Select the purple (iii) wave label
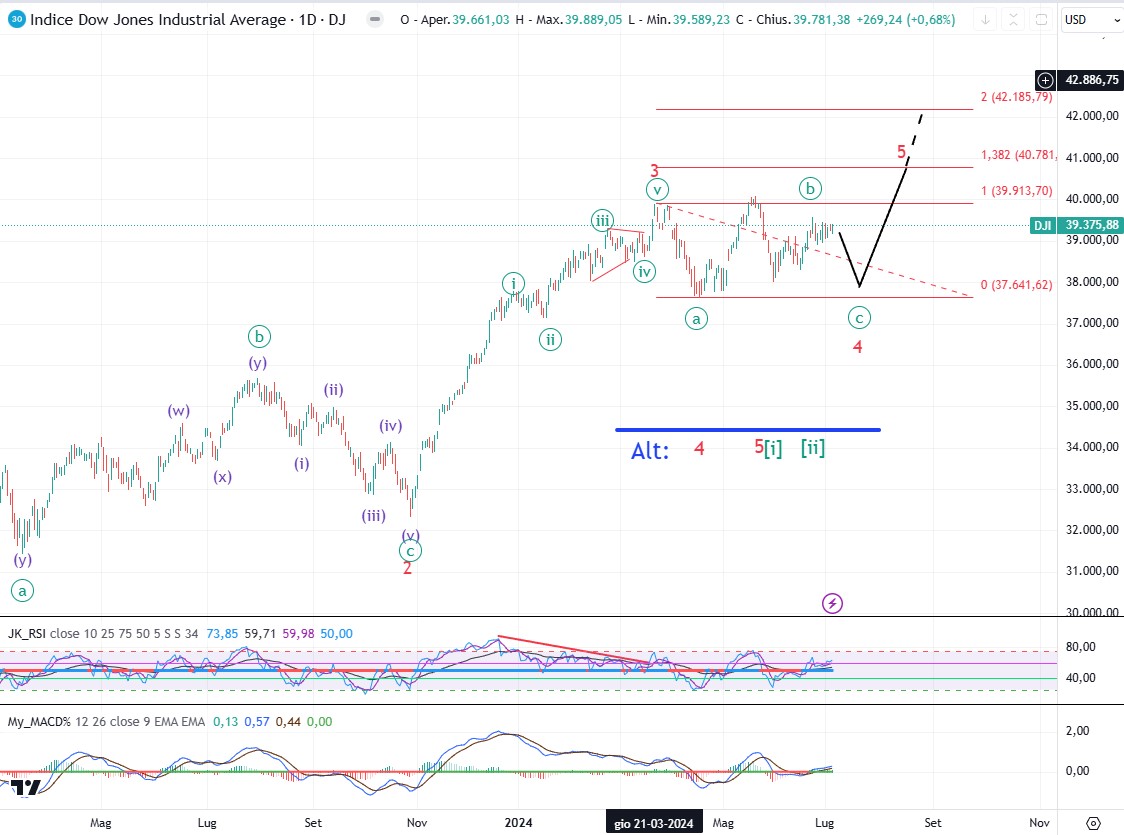This screenshot has width=1124, height=835. click(x=373, y=515)
